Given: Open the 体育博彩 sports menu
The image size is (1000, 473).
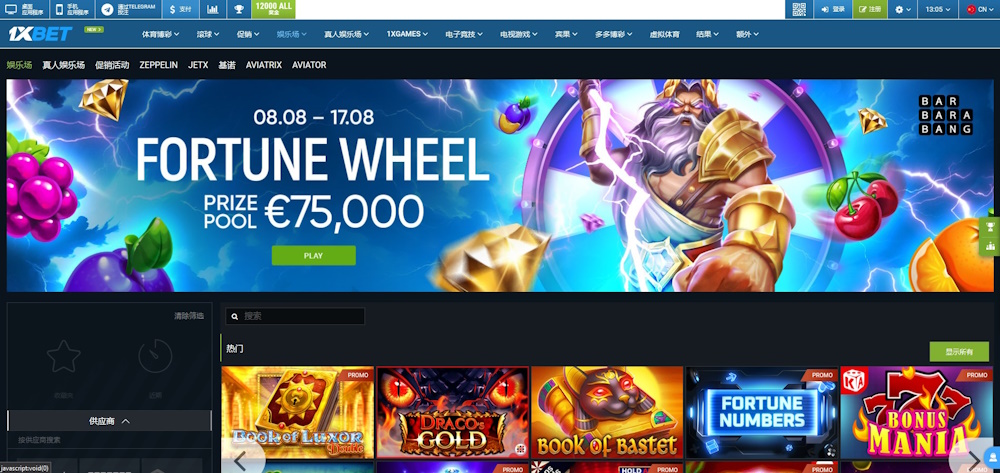Looking at the screenshot, I should pyautogui.click(x=161, y=34).
